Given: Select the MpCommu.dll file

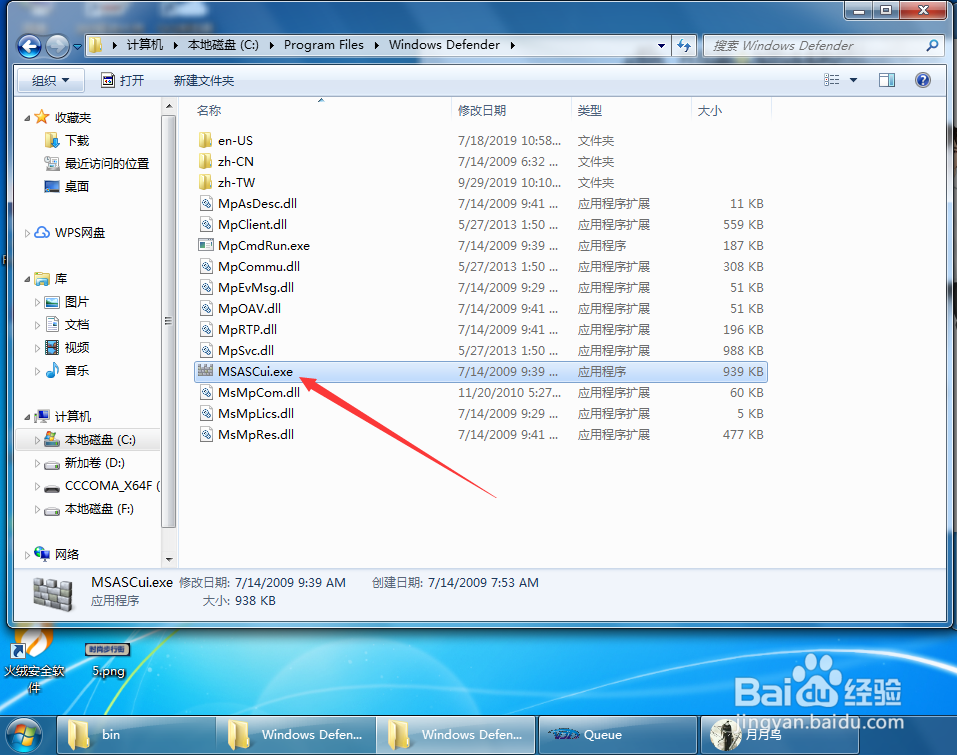Looking at the screenshot, I should [480, 267].
